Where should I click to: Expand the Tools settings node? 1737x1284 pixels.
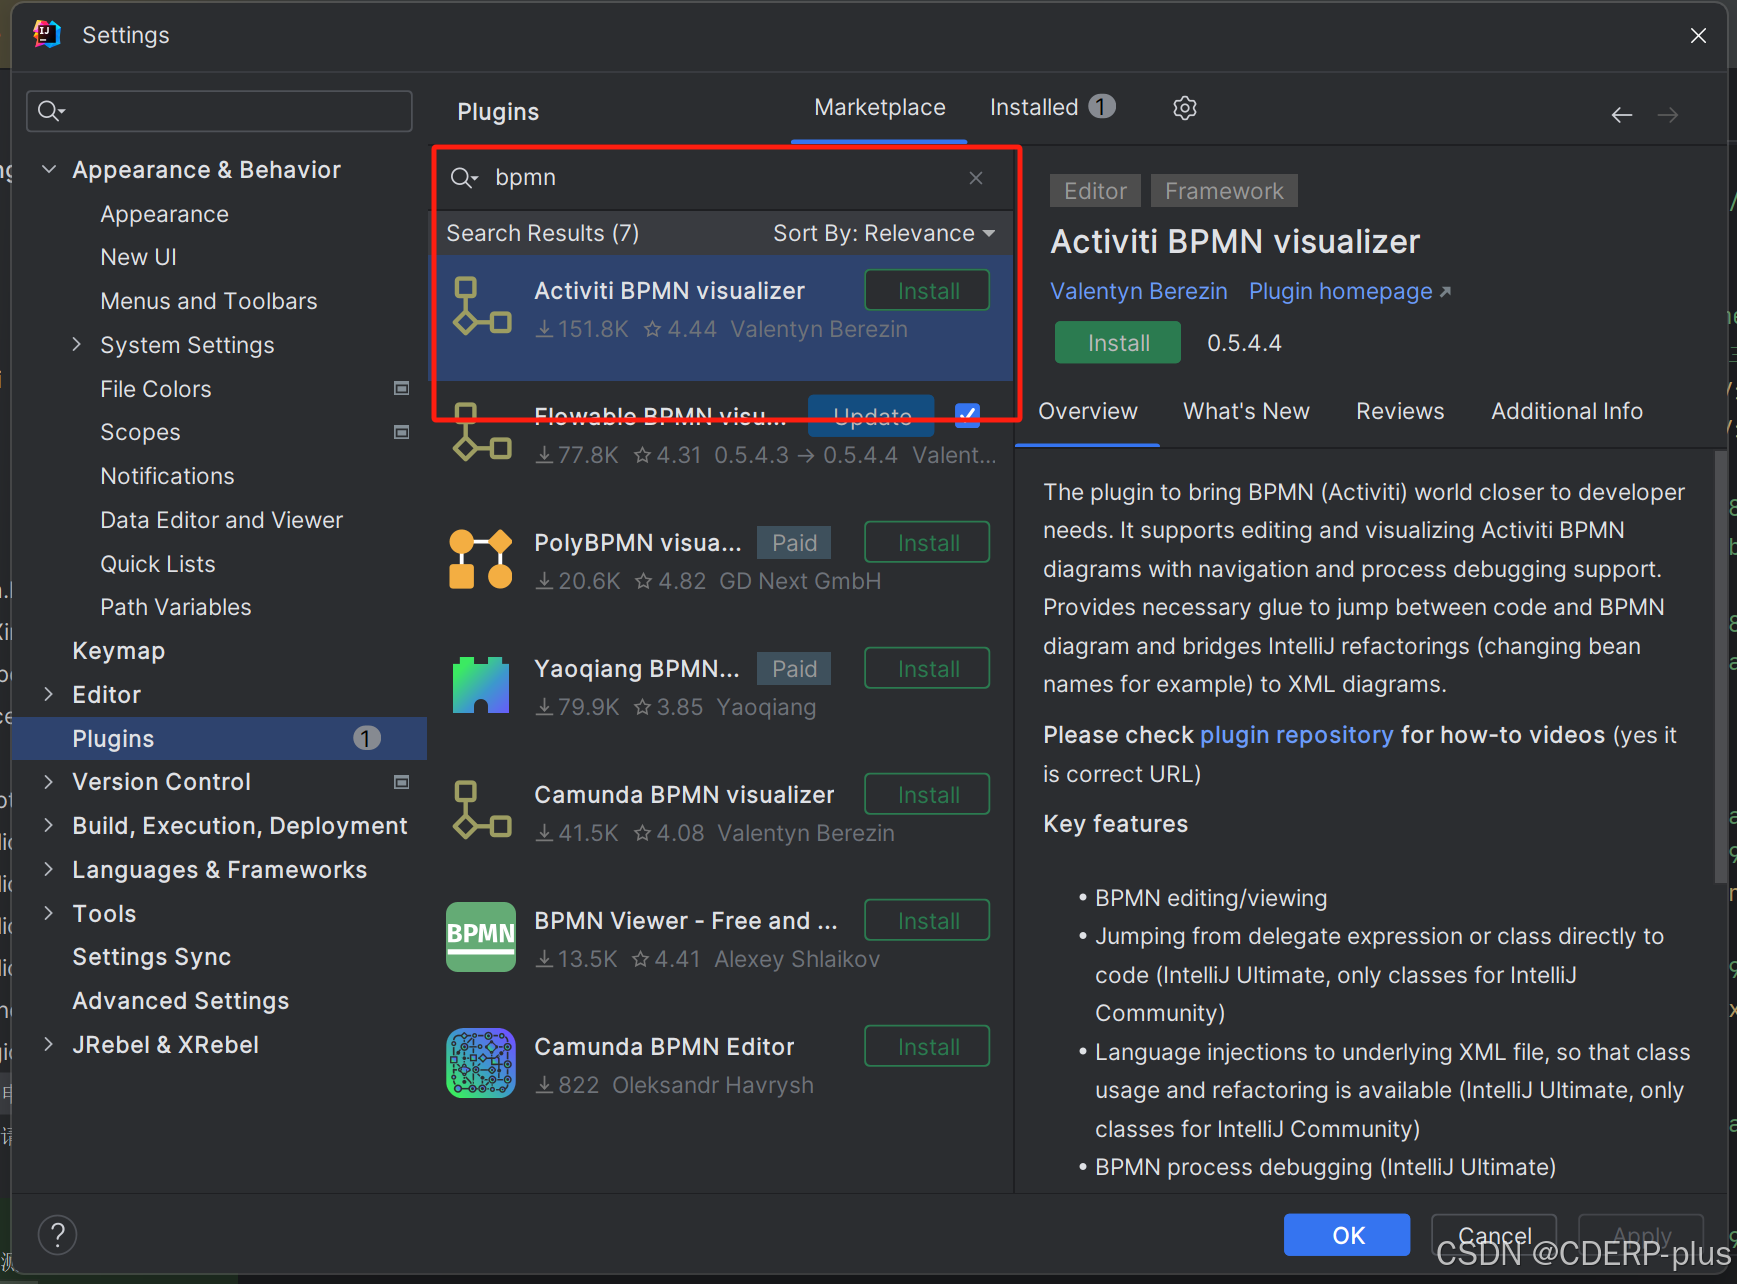click(48, 913)
